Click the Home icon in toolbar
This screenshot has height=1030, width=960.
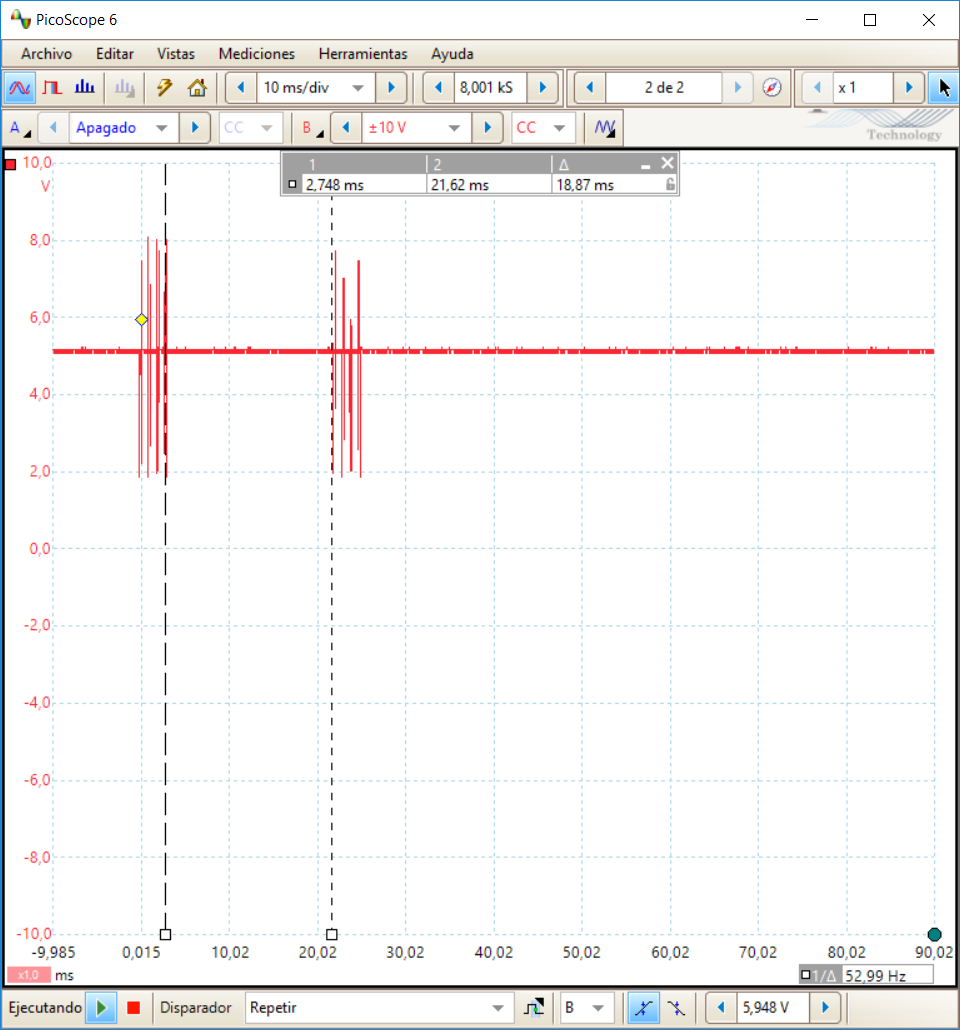[197, 87]
